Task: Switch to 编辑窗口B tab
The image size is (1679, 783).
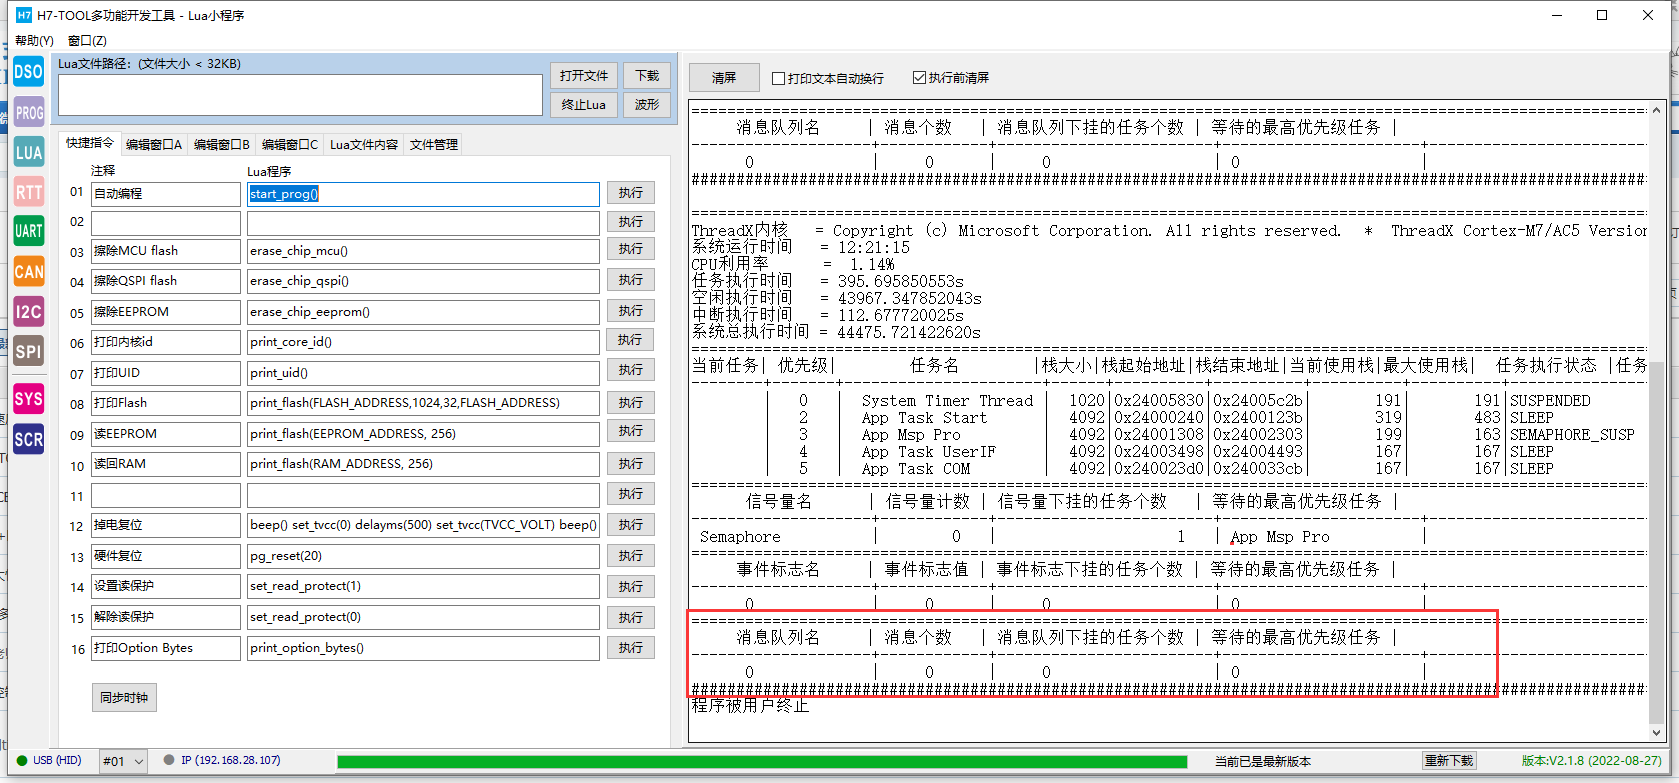Action: (222, 144)
